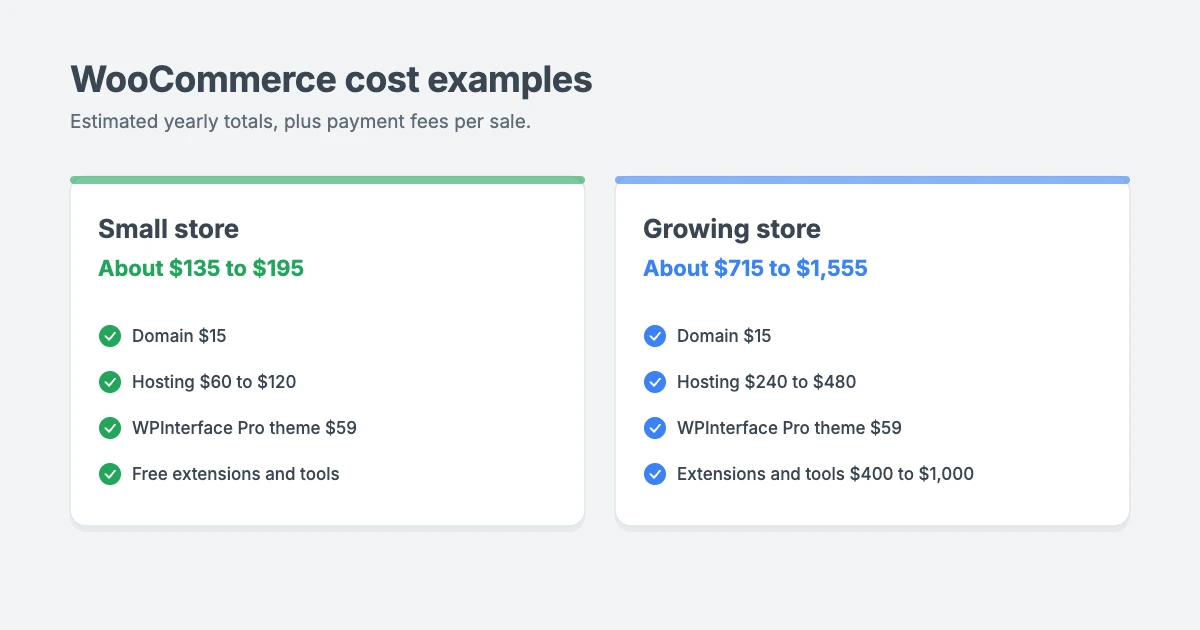Select the price 'About $135 to $195'
The image size is (1200, 630).
201,268
